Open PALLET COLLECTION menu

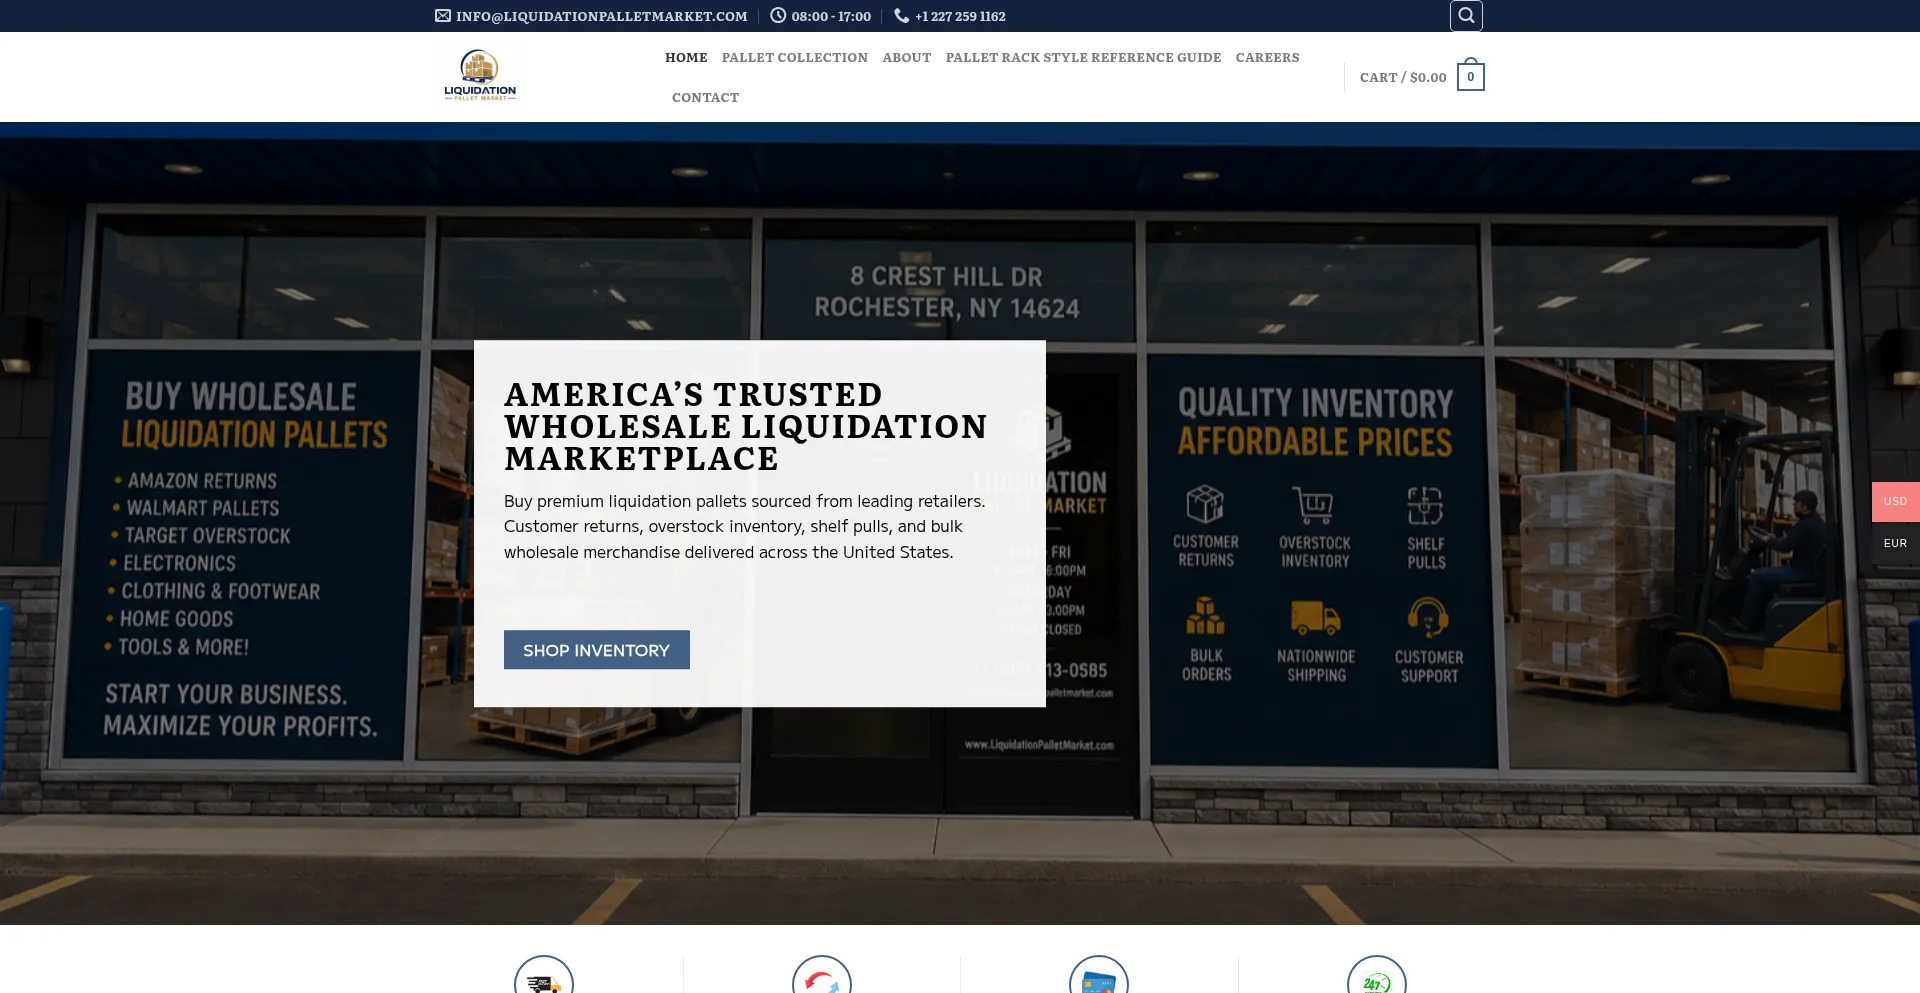(795, 57)
